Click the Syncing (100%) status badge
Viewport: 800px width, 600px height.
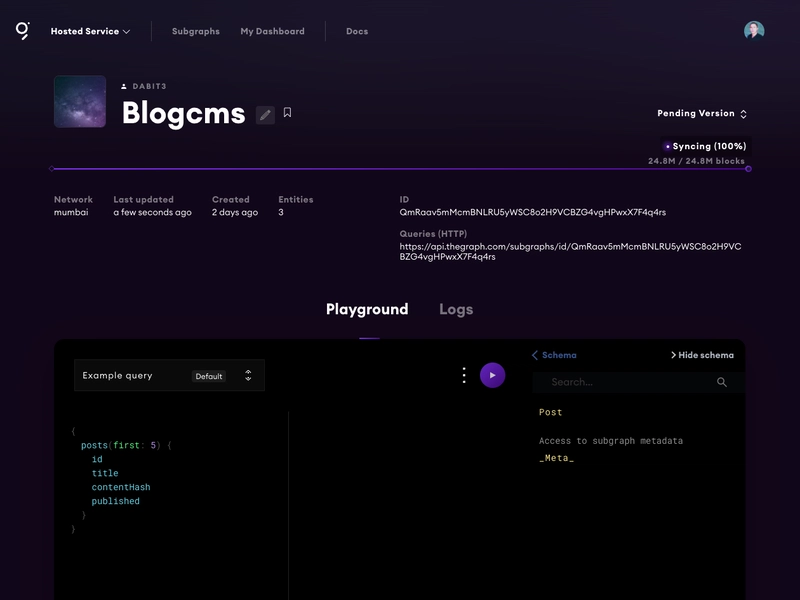[706, 146]
